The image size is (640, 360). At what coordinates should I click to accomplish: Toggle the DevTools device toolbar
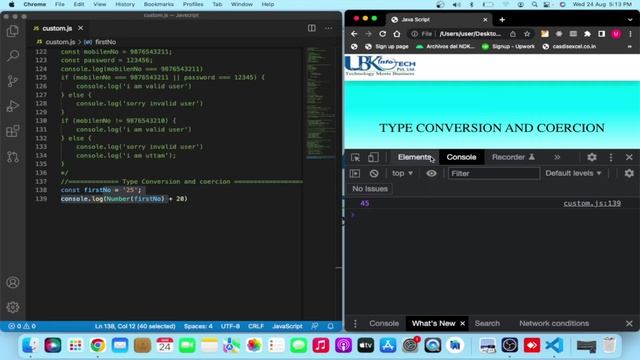pyautogui.click(x=373, y=157)
